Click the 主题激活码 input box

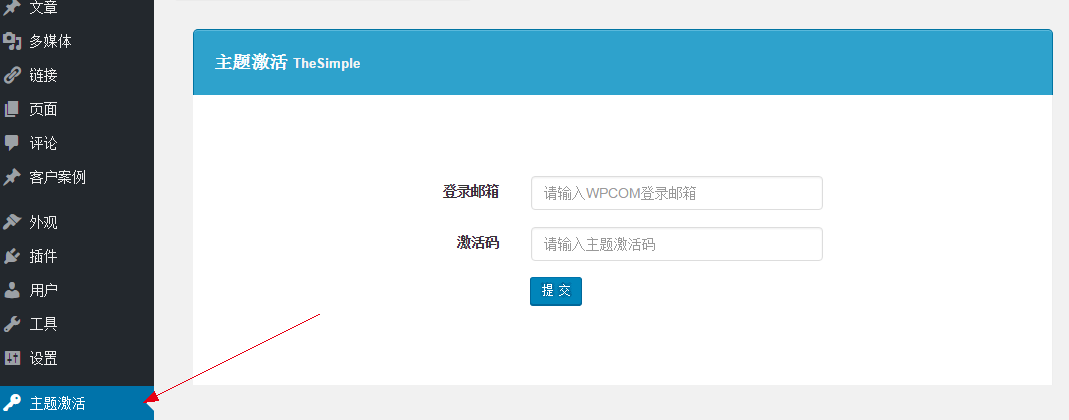pyautogui.click(x=676, y=244)
